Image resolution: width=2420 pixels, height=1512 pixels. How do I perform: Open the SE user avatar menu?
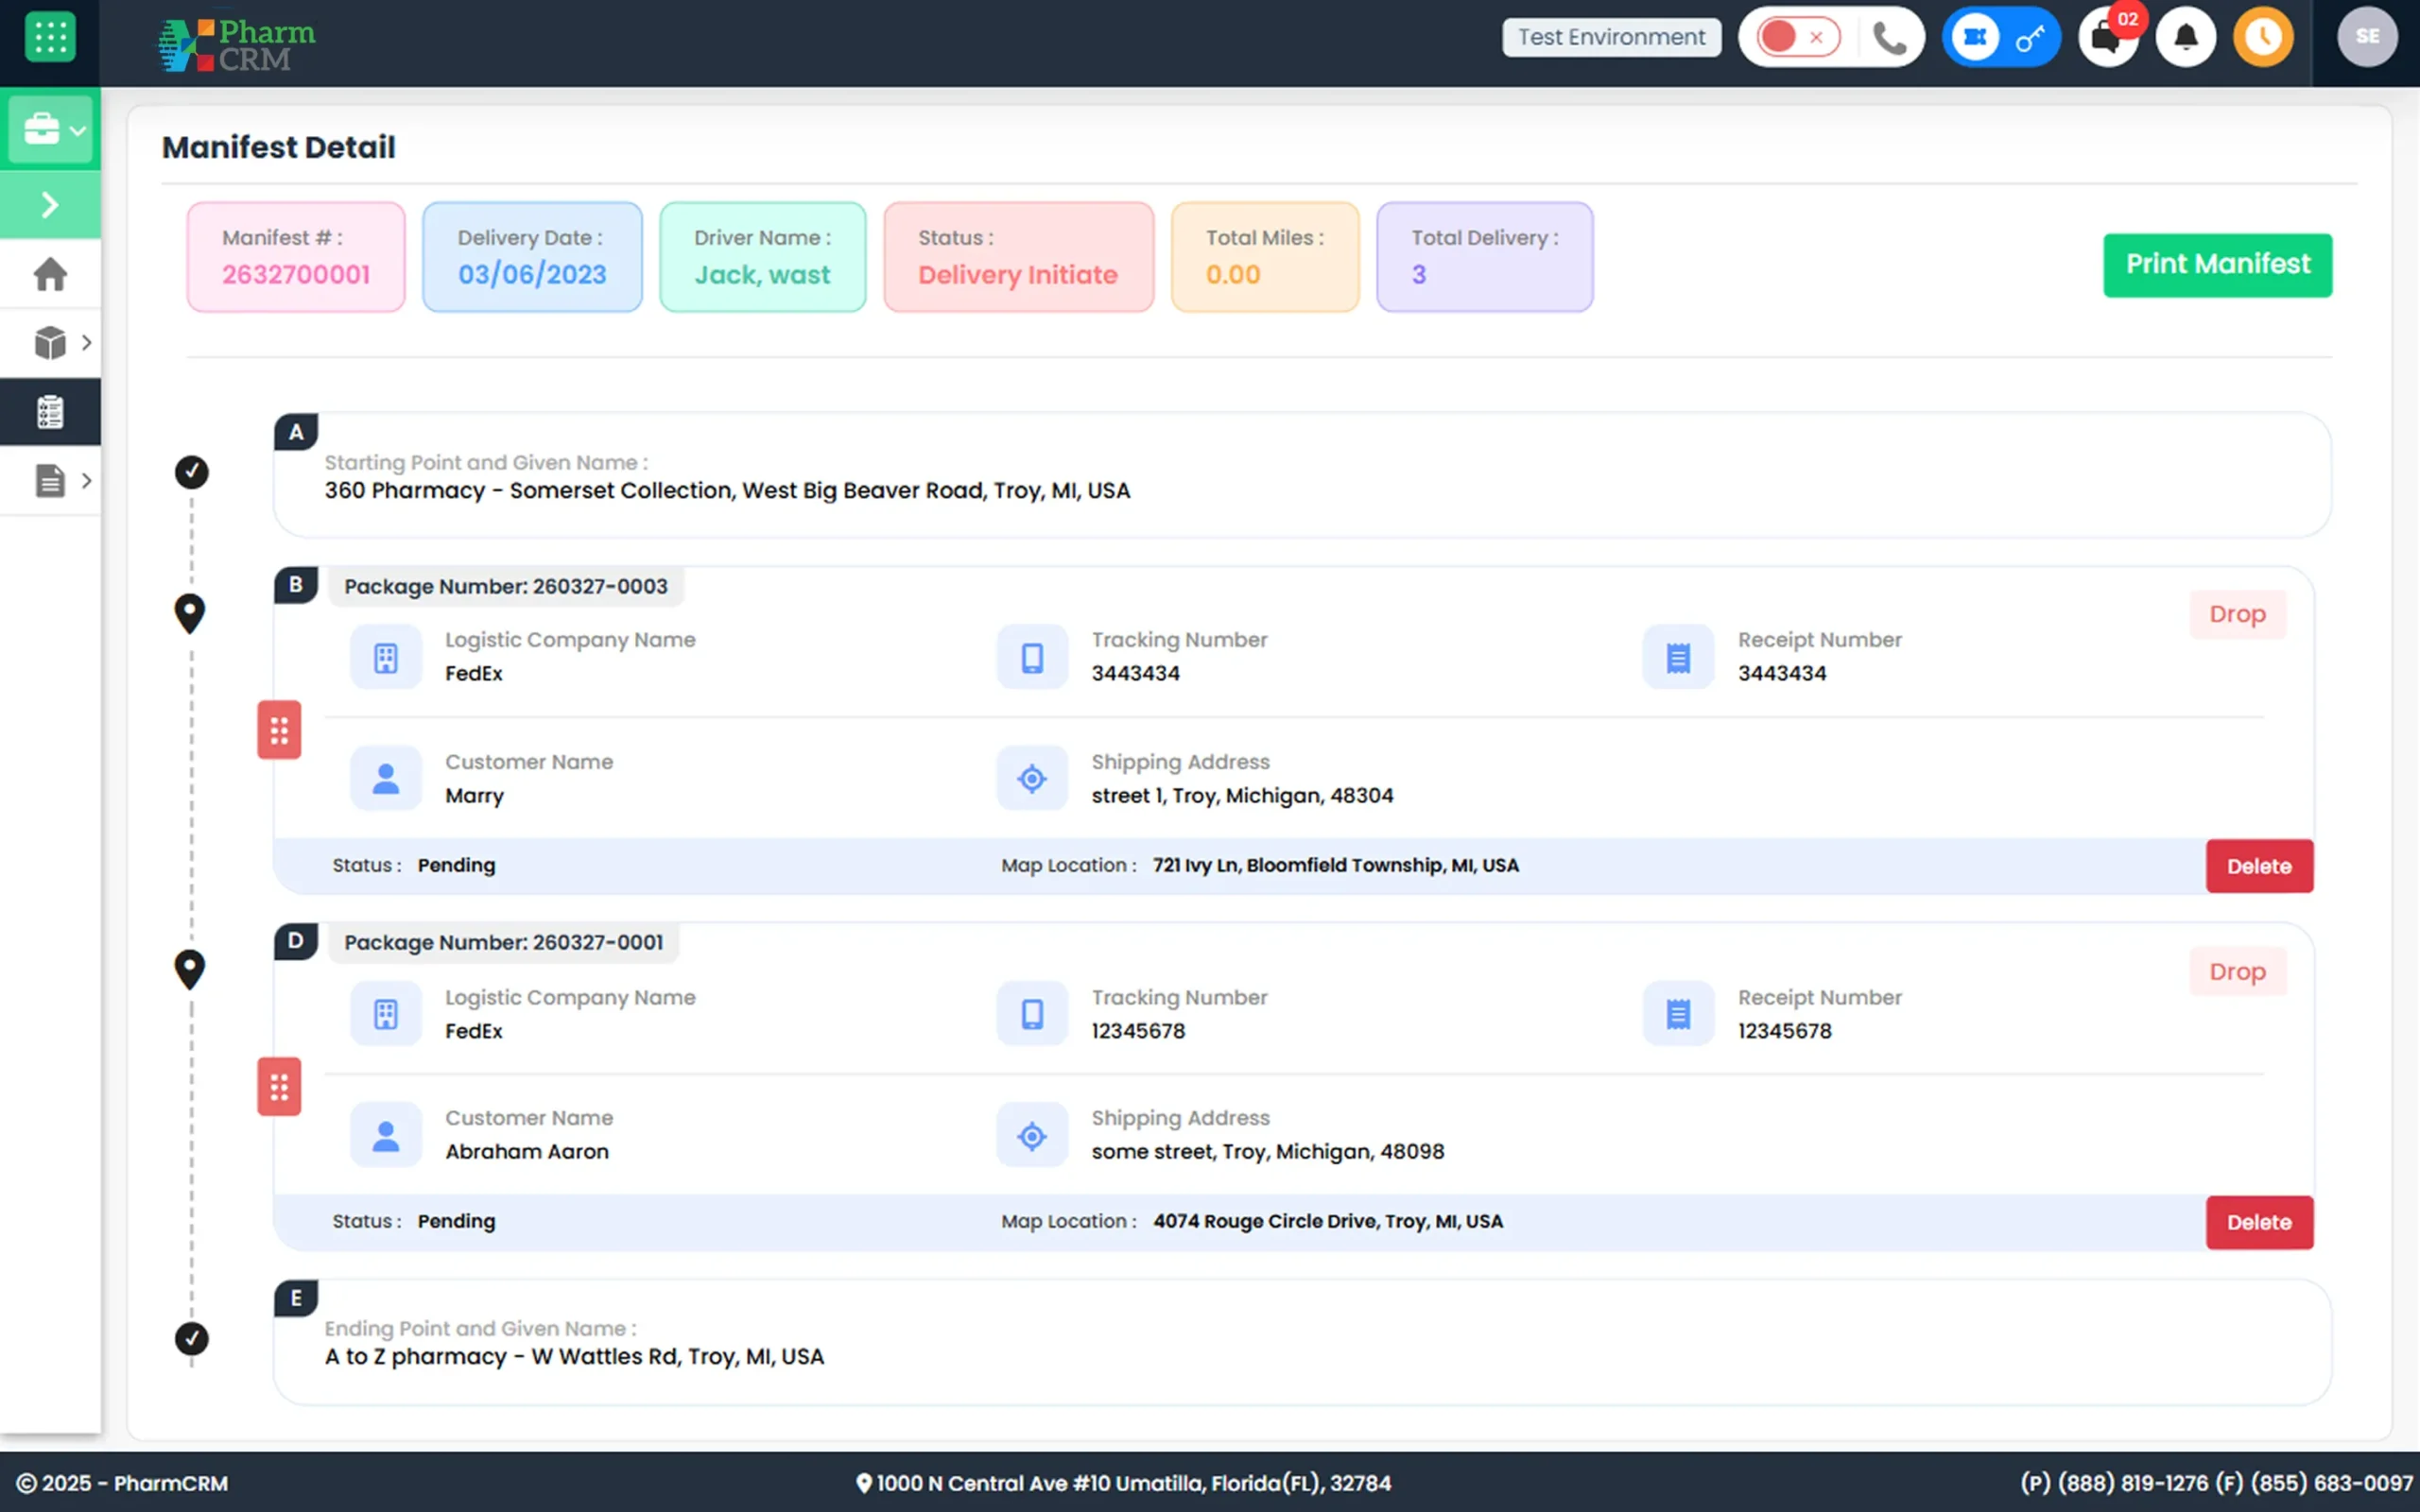tap(2367, 37)
